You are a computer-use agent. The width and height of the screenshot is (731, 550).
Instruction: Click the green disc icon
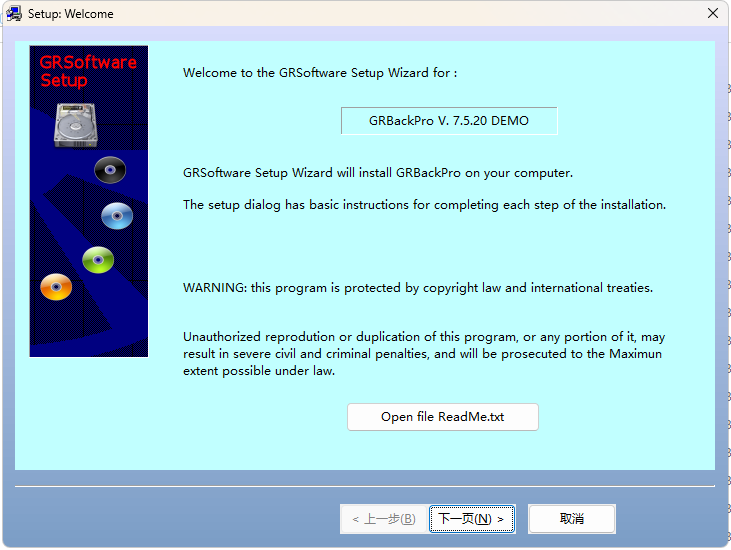click(x=98, y=260)
